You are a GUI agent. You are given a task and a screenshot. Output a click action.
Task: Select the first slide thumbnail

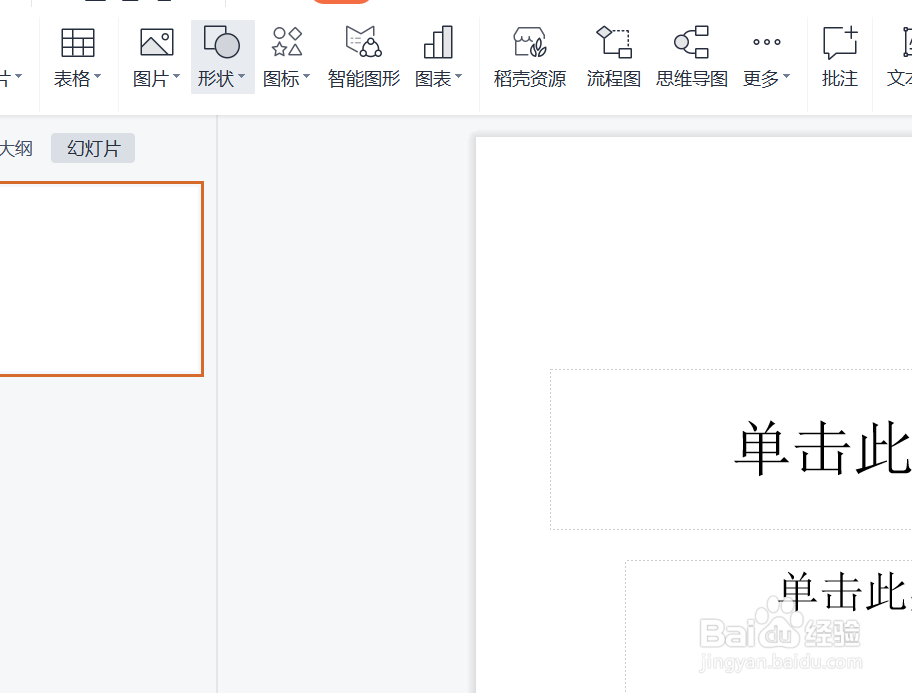tap(102, 278)
